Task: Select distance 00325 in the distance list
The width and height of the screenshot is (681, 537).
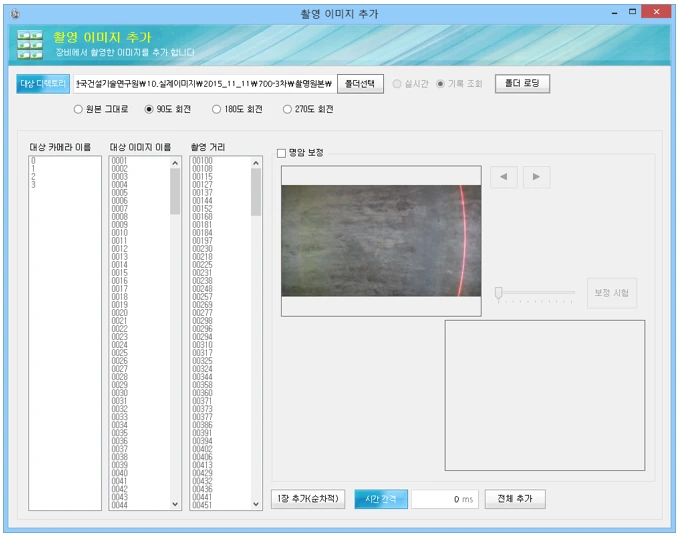Action: 221,361
